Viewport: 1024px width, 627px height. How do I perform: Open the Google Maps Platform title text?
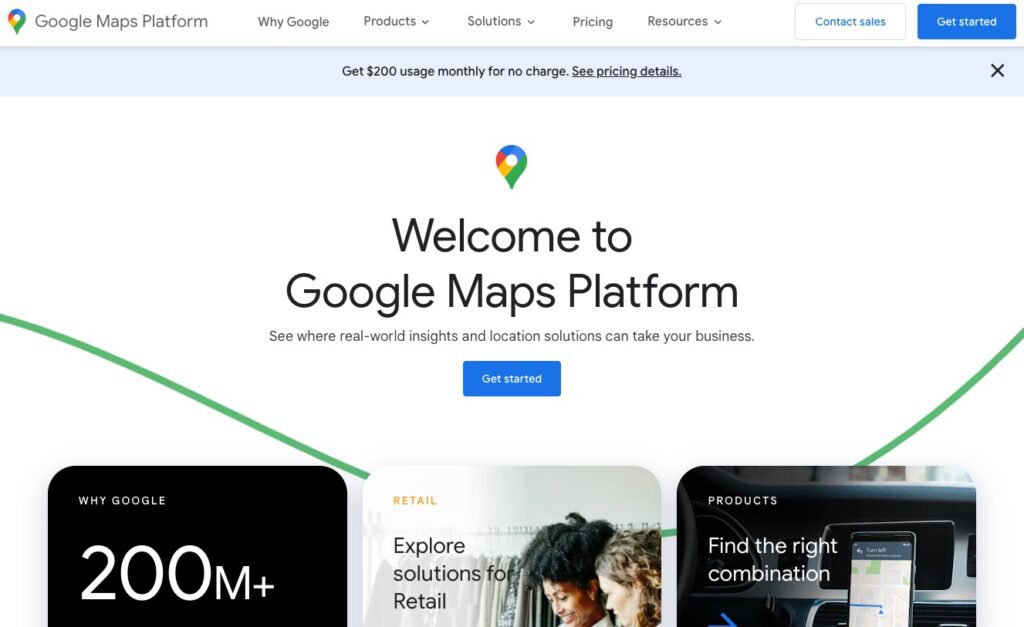click(121, 22)
